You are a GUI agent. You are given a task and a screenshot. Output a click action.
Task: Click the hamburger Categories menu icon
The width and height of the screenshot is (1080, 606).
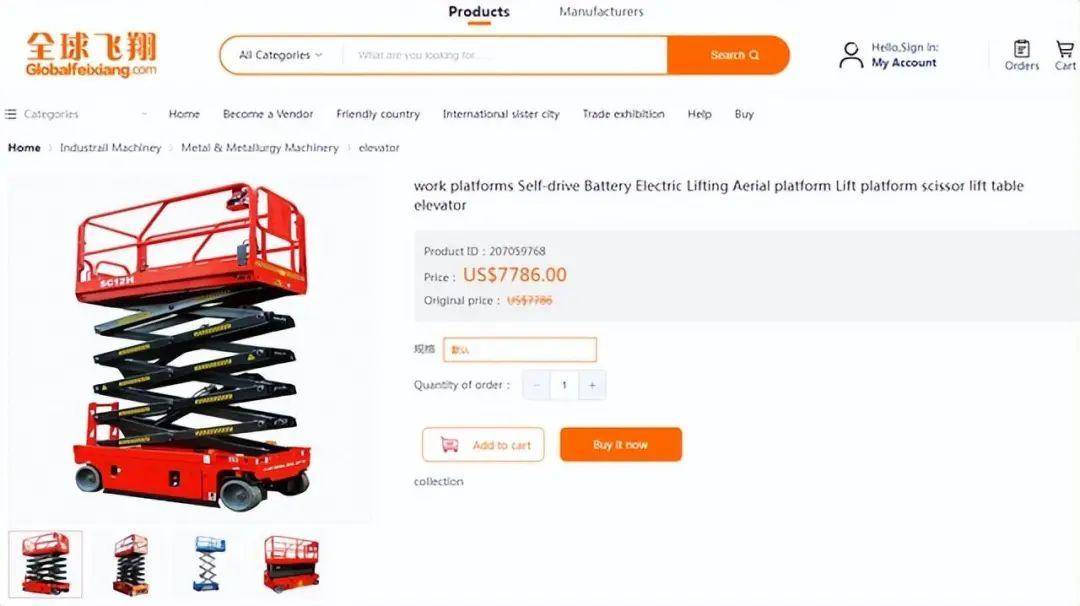point(11,114)
